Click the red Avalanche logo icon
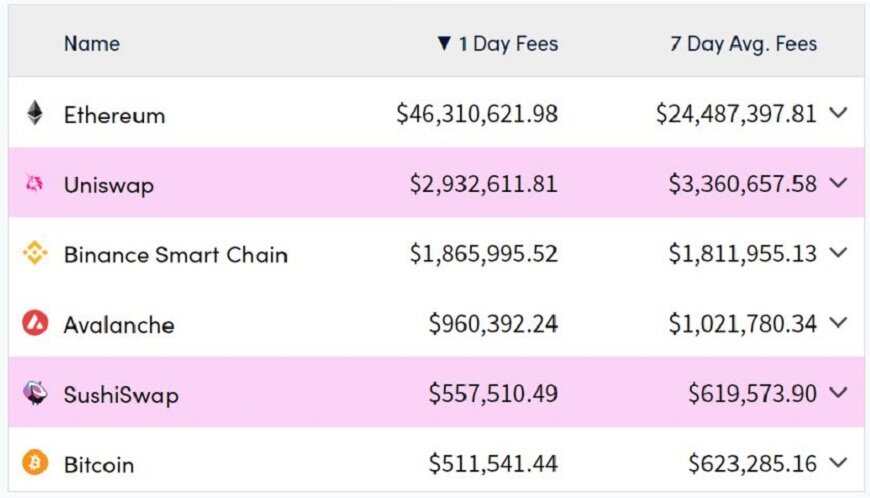This screenshot has height=498, width=870. tap(35, 324)
